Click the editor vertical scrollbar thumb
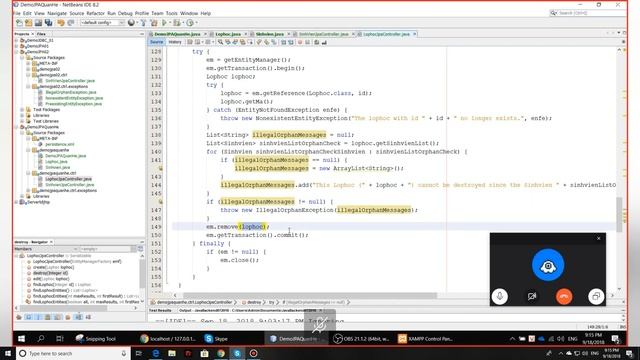 [619, 215]
